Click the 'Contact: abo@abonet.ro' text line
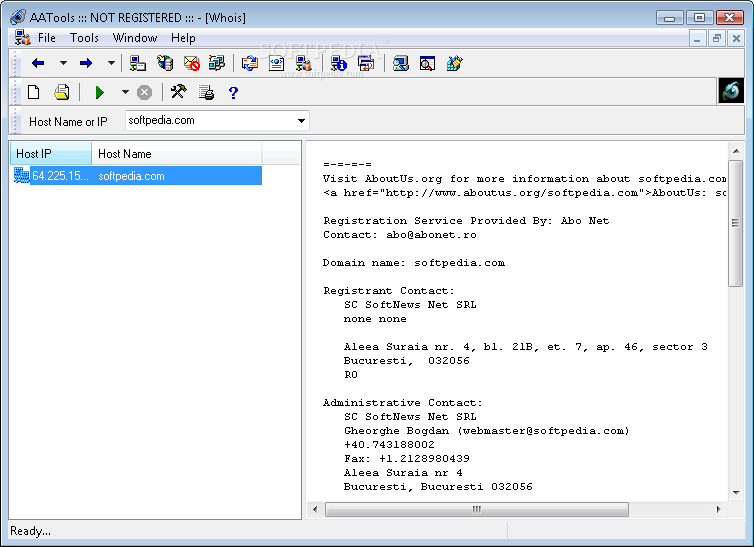Viewport: 754px width, 547px height. tap(400, 235)
